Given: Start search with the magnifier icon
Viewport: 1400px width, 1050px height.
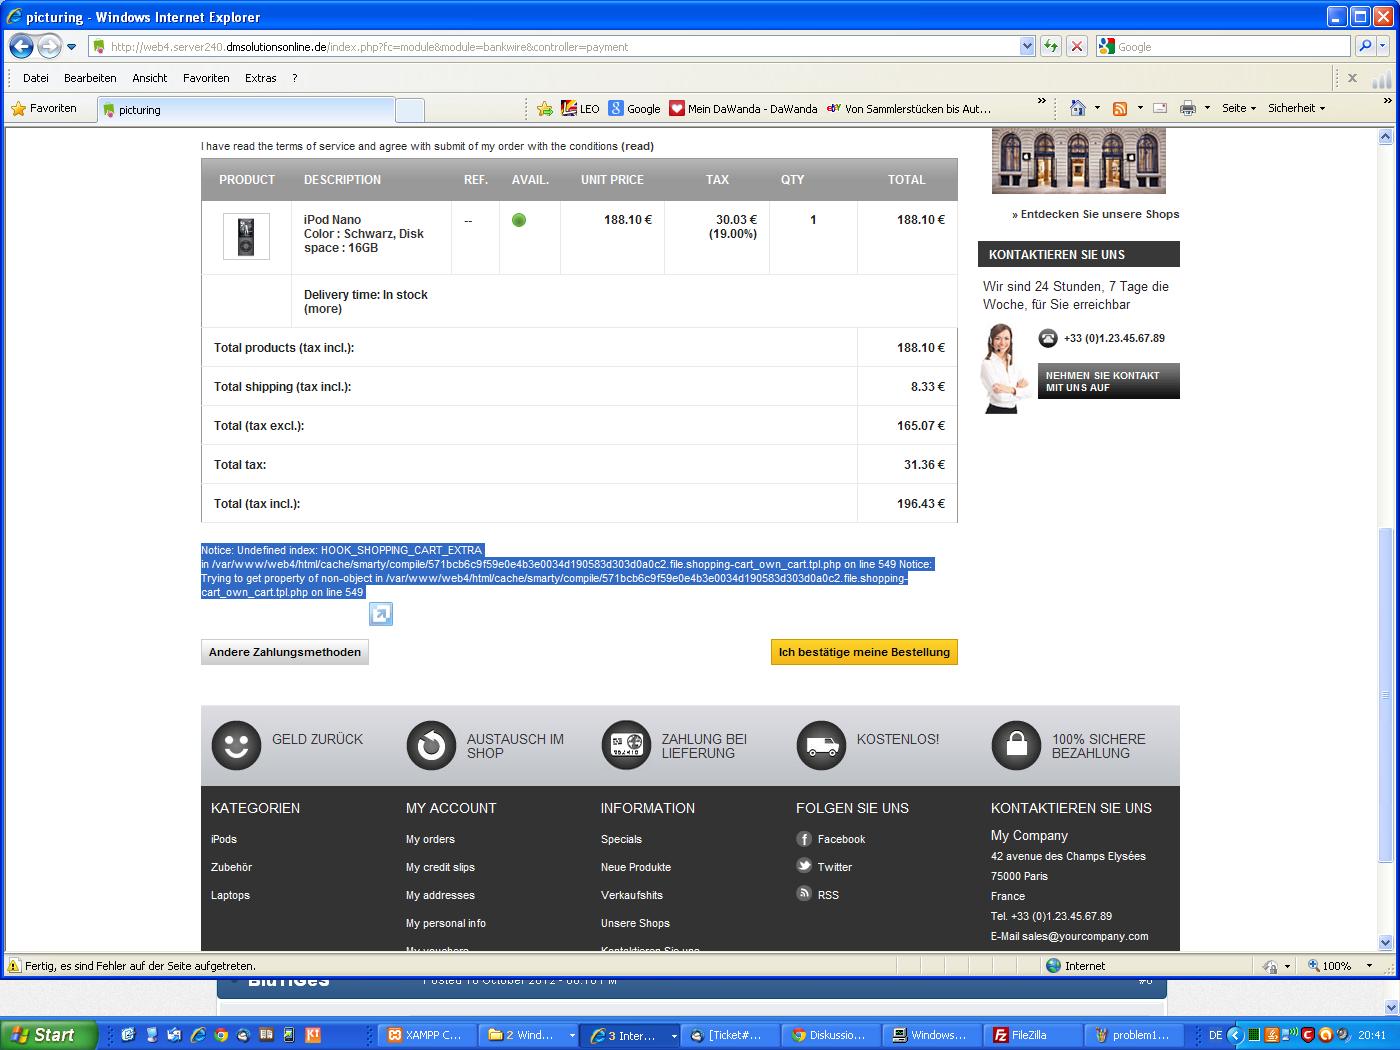Looking at the screenshot, I should [1364, 47].
